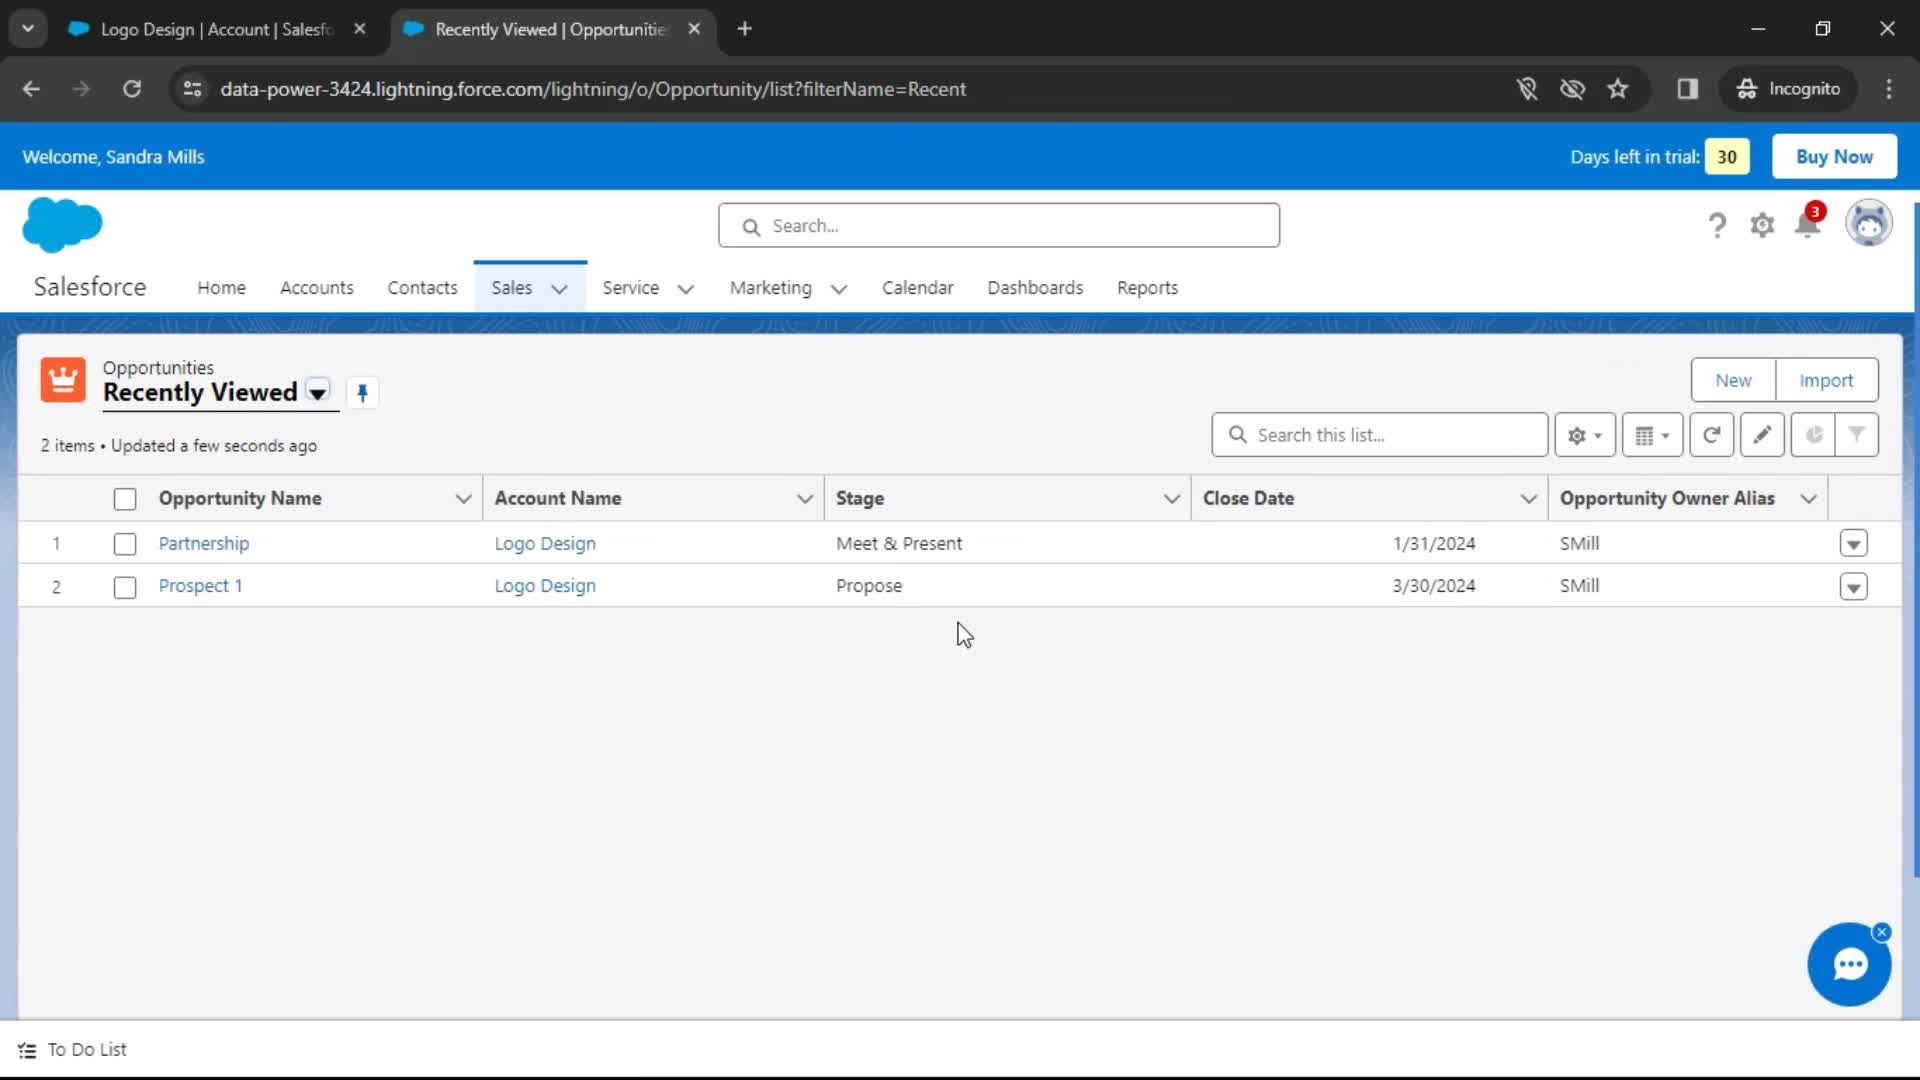Click the days left in trial badge 30
The width and height of the screenshot is (1920, 1080).
(x=1727, y=157)
